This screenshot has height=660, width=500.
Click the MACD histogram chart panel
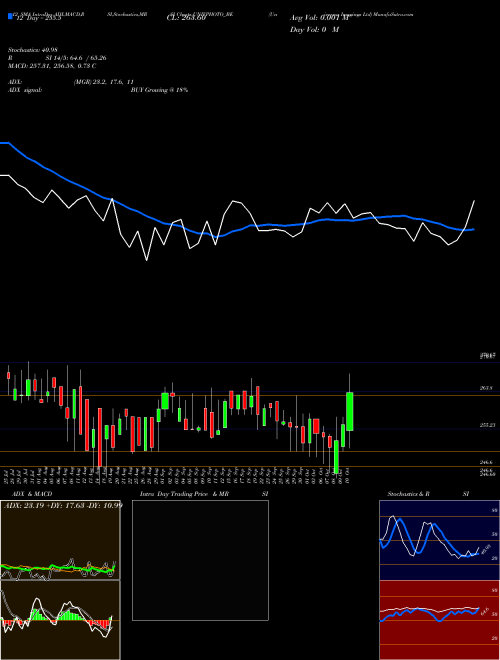click(60, 620)
